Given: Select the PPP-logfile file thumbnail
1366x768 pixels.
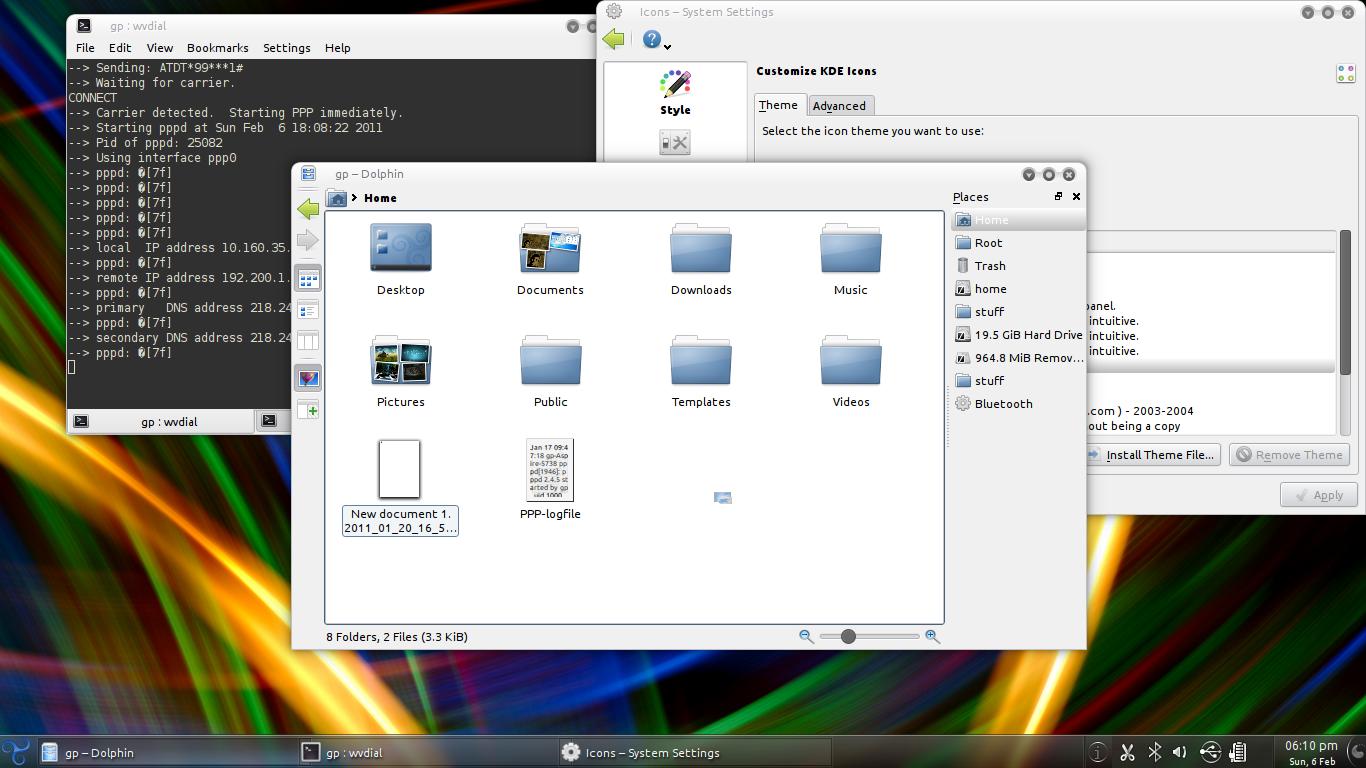Looking at the screenshot, I should tap(550, 470).
